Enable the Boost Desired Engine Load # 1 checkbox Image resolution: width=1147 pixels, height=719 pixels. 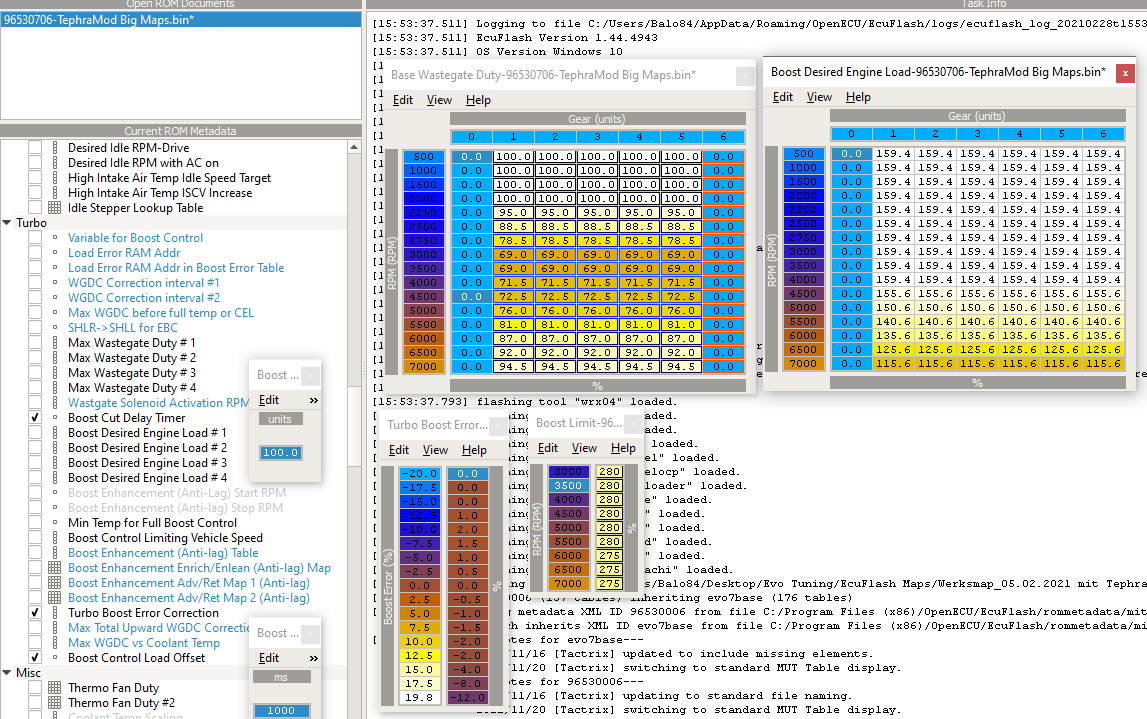(35, 433)
